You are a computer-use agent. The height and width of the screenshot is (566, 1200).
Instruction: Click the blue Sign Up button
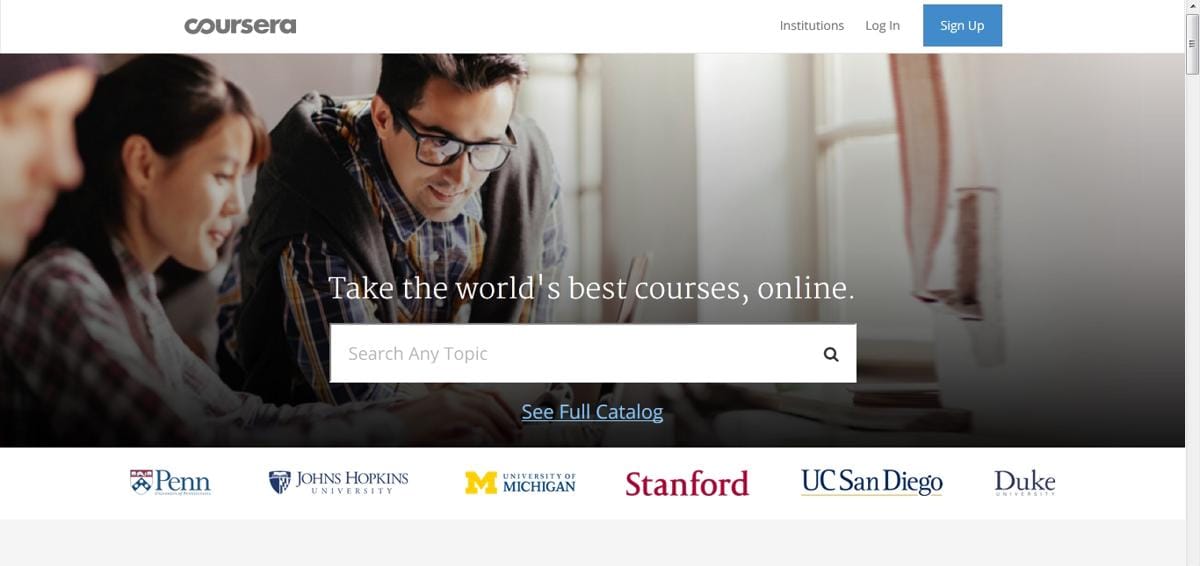(x=962, y=26)
